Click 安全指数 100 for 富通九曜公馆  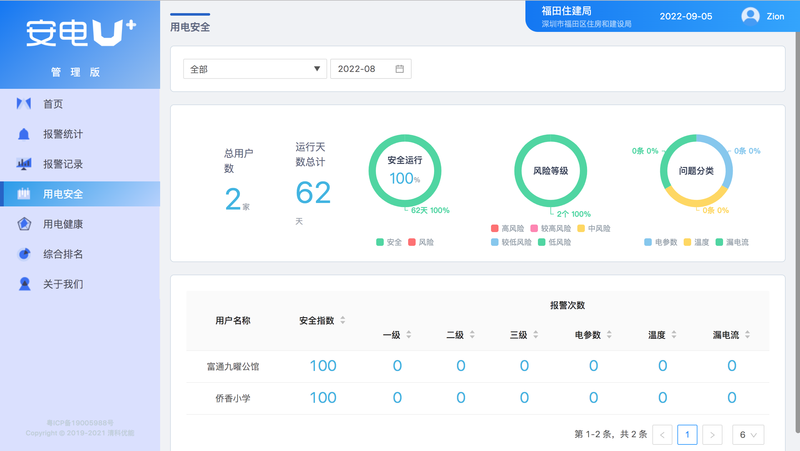point(323,366)
